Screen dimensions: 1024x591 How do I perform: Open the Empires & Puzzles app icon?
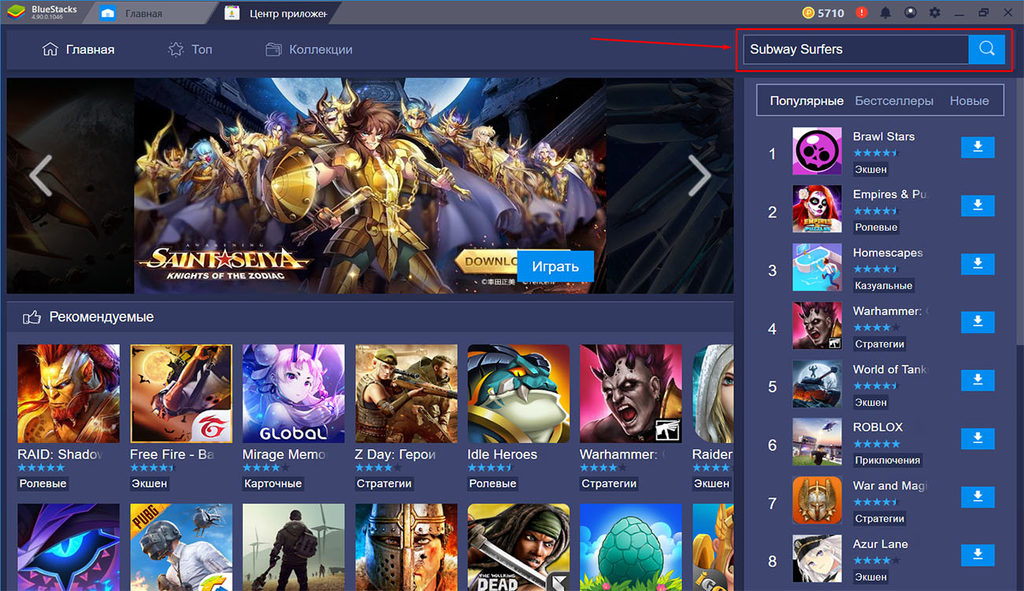click(817, 209)
